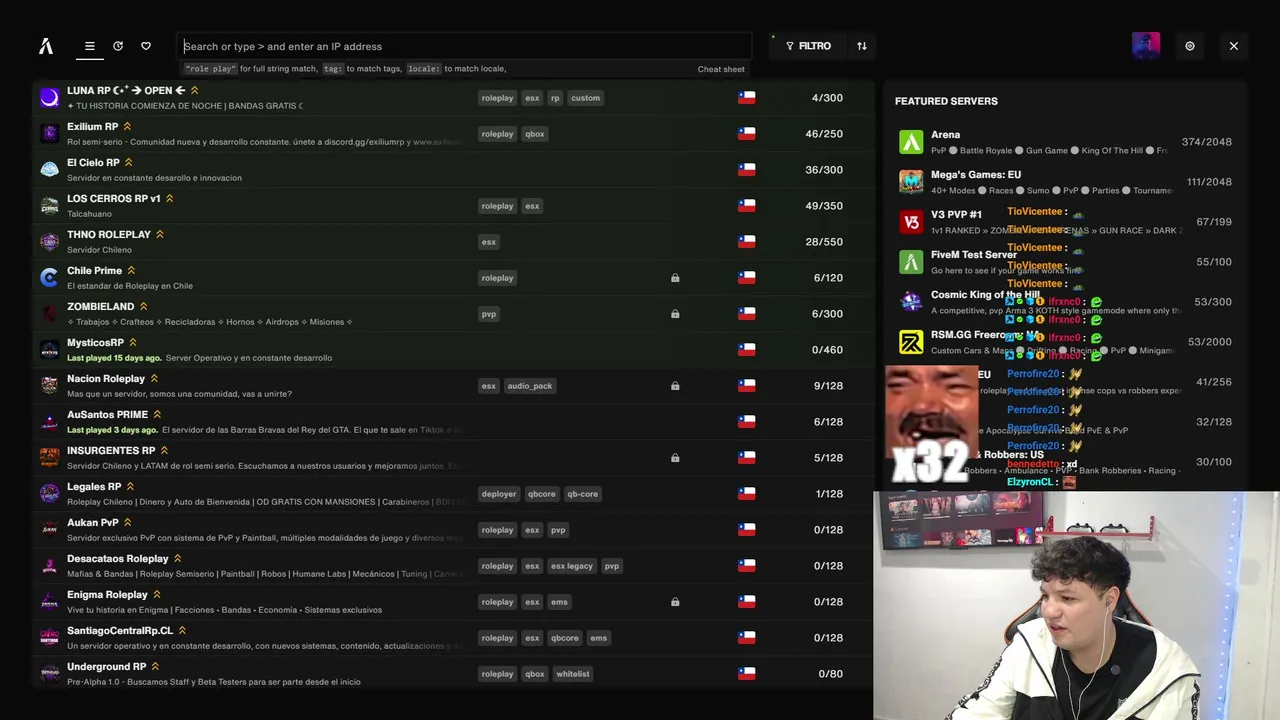
Task: Click the FiveM logo home icon
Action: (46, 46)
